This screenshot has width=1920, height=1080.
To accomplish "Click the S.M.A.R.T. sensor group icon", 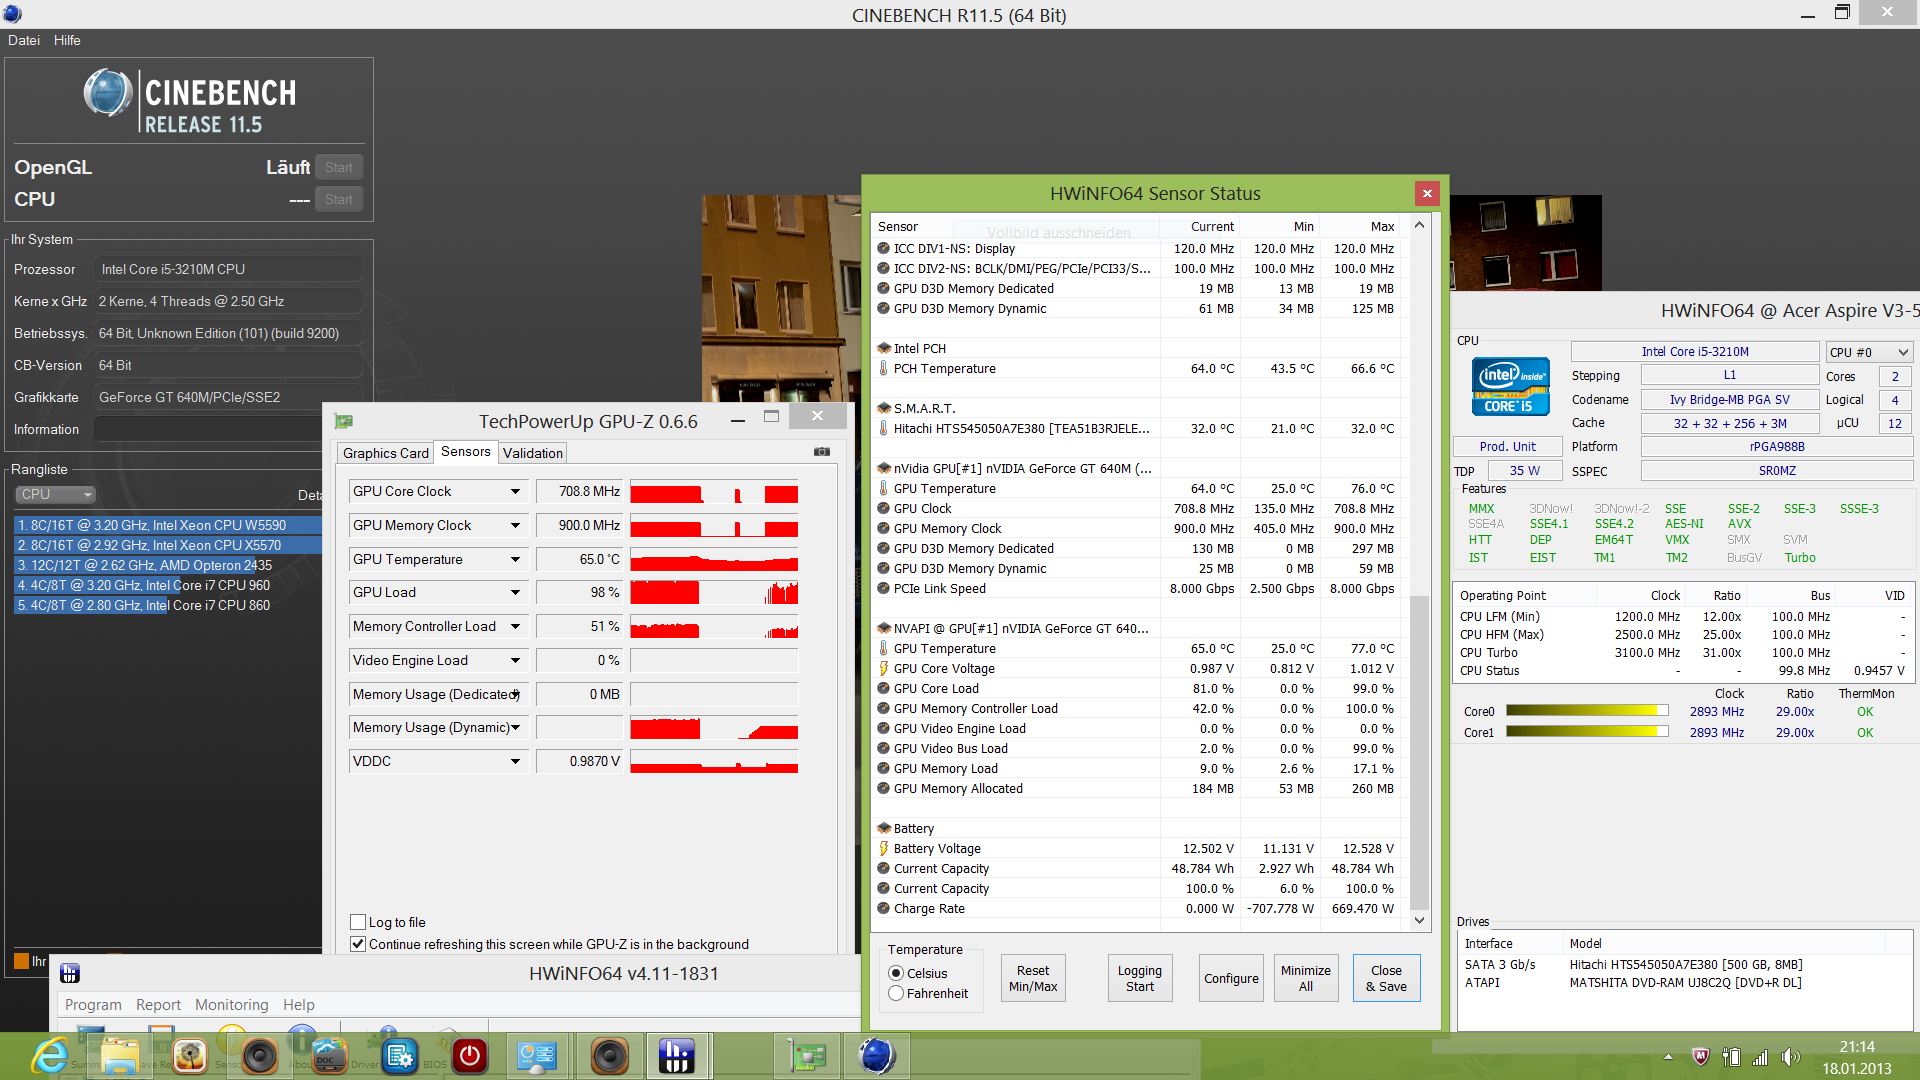I will [883, 408].
